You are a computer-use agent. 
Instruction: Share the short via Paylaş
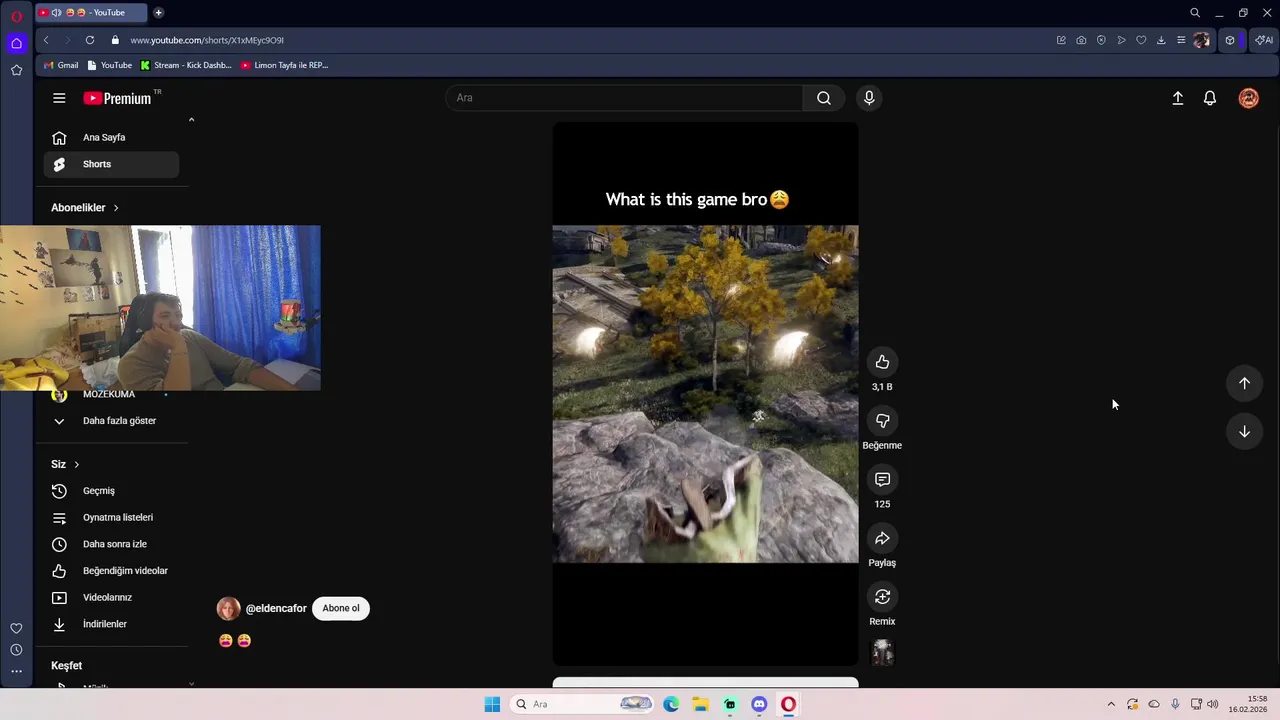coord(882,539)
